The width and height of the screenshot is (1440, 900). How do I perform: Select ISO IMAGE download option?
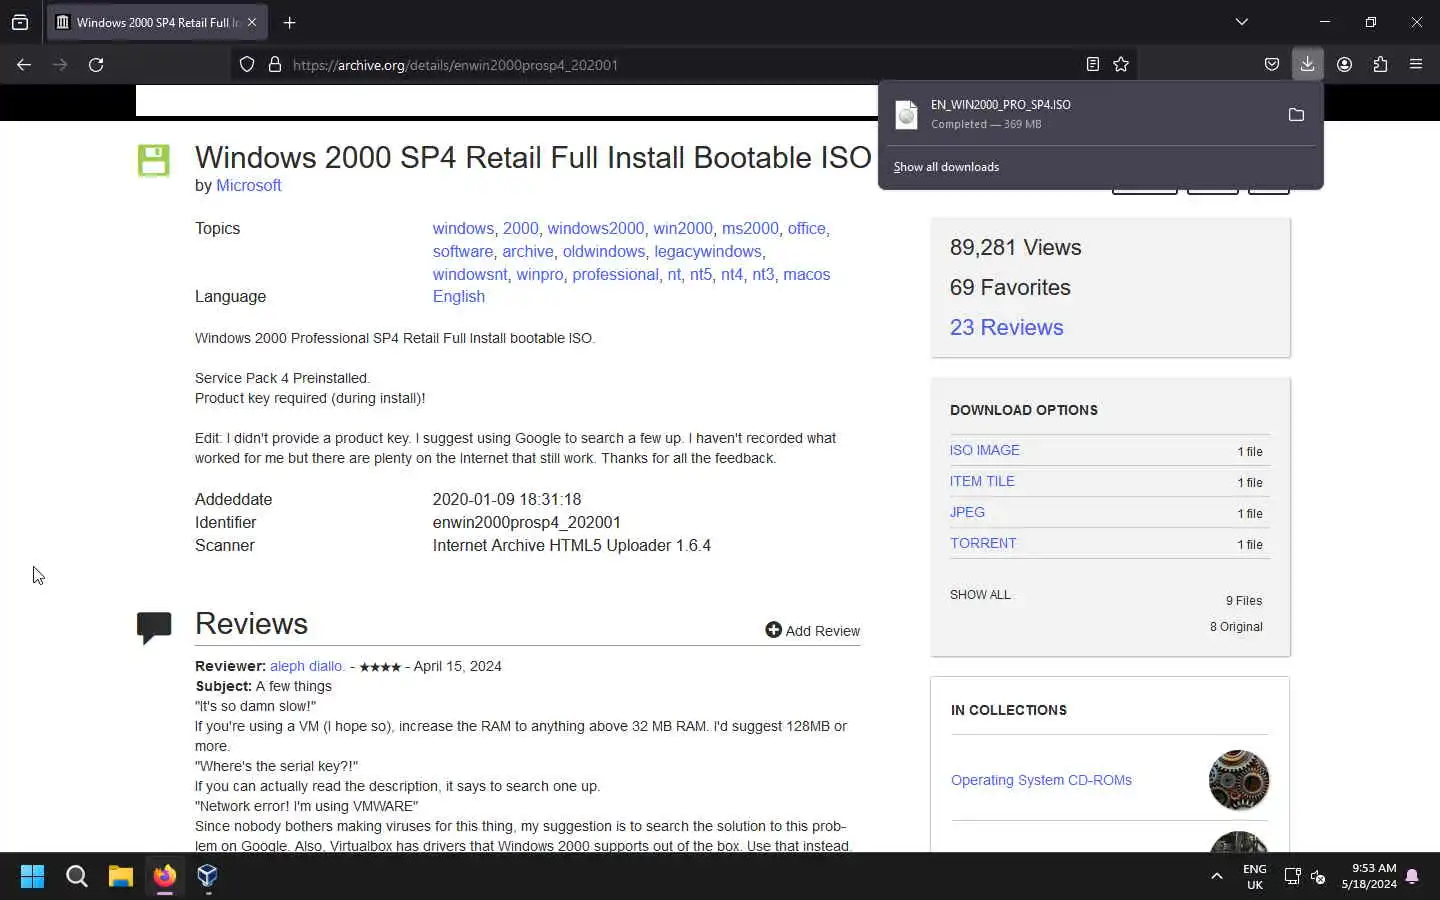(x=985, y=451)
